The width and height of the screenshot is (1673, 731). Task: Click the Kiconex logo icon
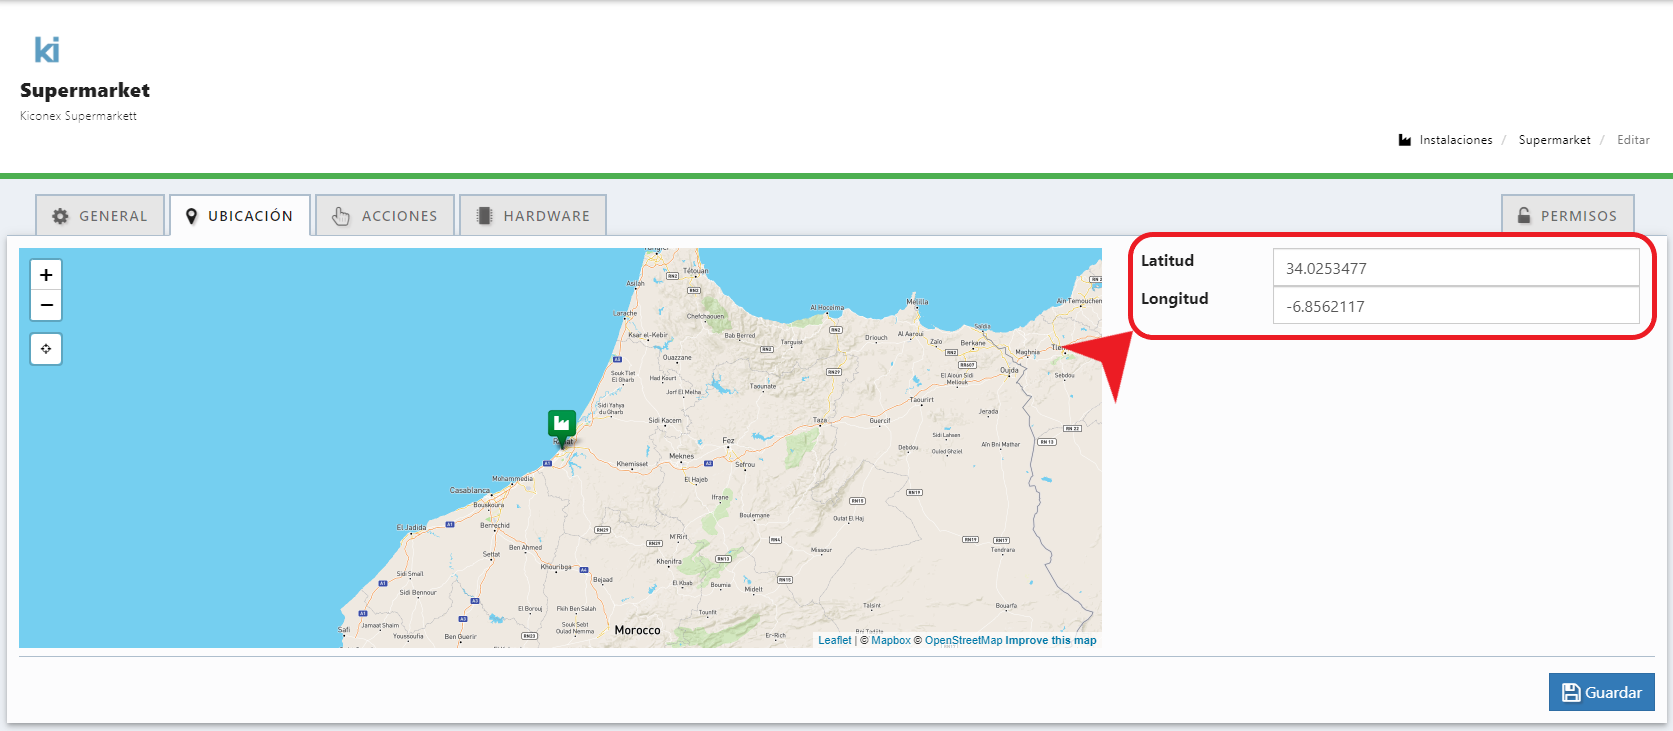tap(47, 50)
